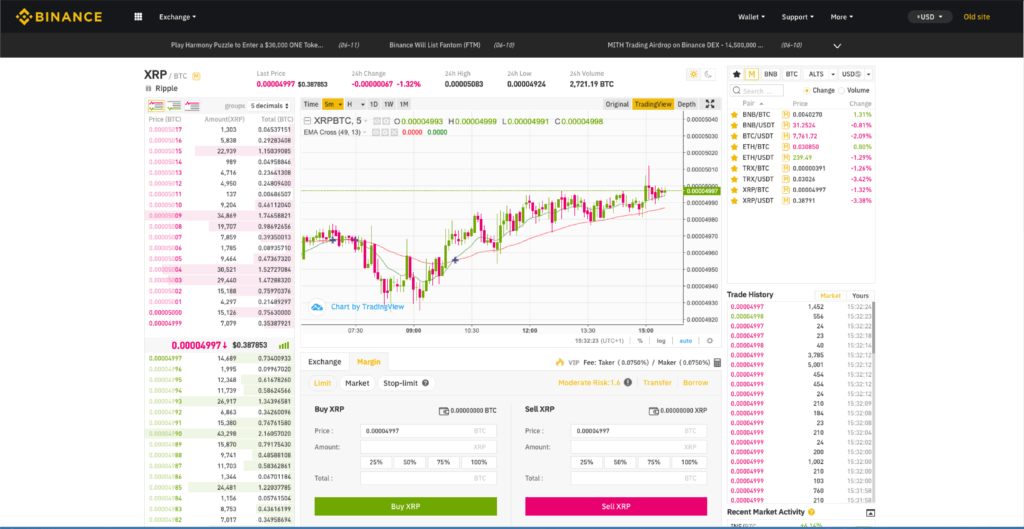Unfavorite the ETH/BTC pair star
Image resolution: width=1024 pixels, height=529 pixels.
coord(735,146)
